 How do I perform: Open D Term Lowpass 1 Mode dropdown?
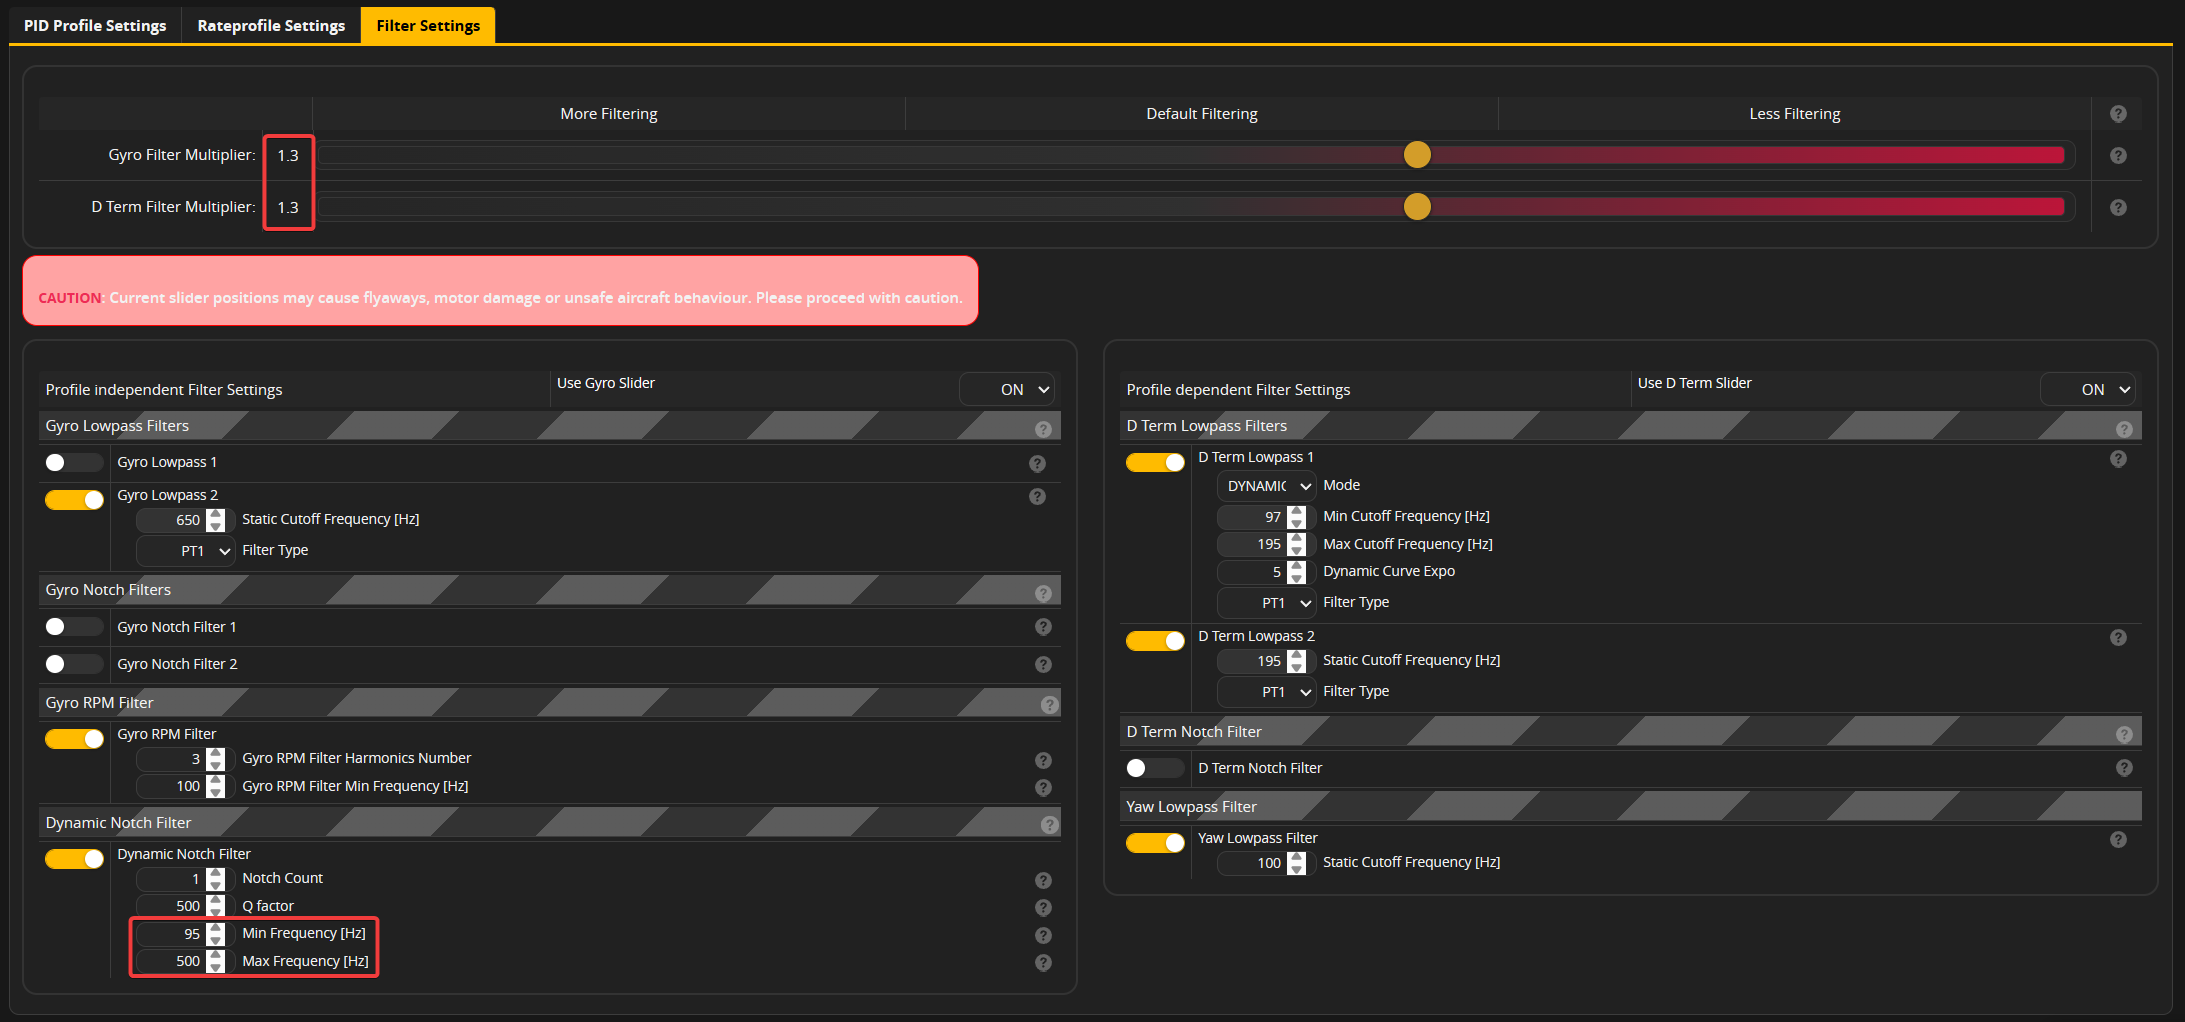[1266, 486]
